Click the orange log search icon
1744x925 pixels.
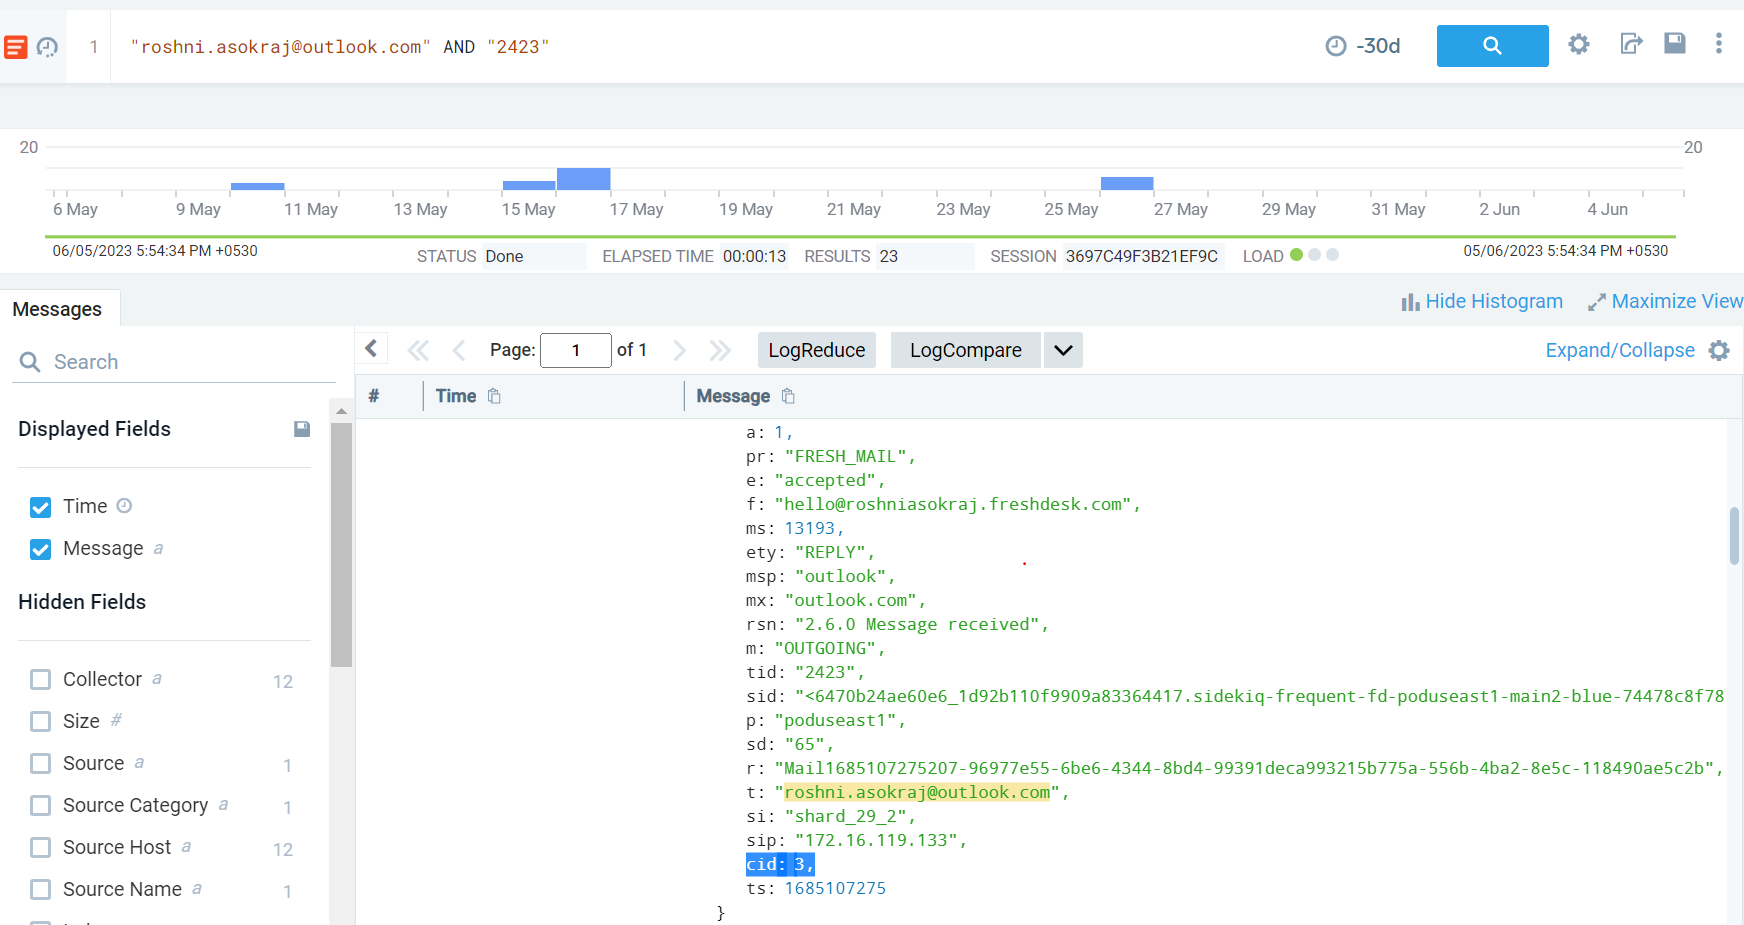(16, 47)
